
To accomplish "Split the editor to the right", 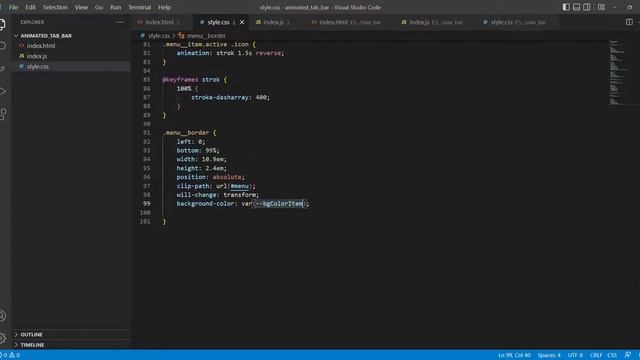I will point(629,22).
